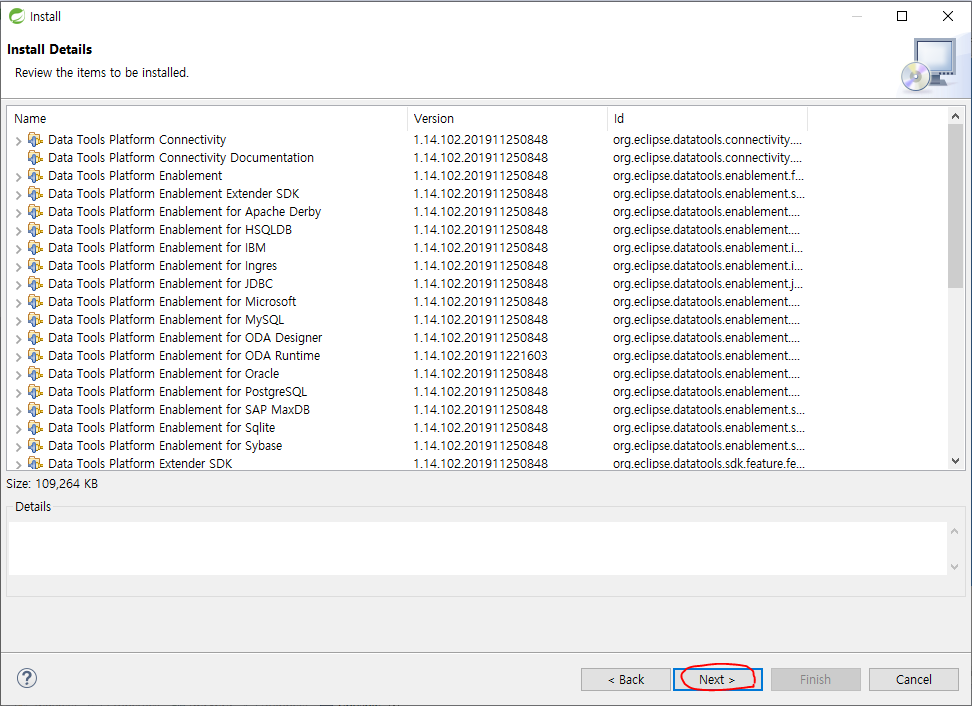Go to previous page with Back button
The height and width of the screenshot is (706, 972).
point(625,679)
